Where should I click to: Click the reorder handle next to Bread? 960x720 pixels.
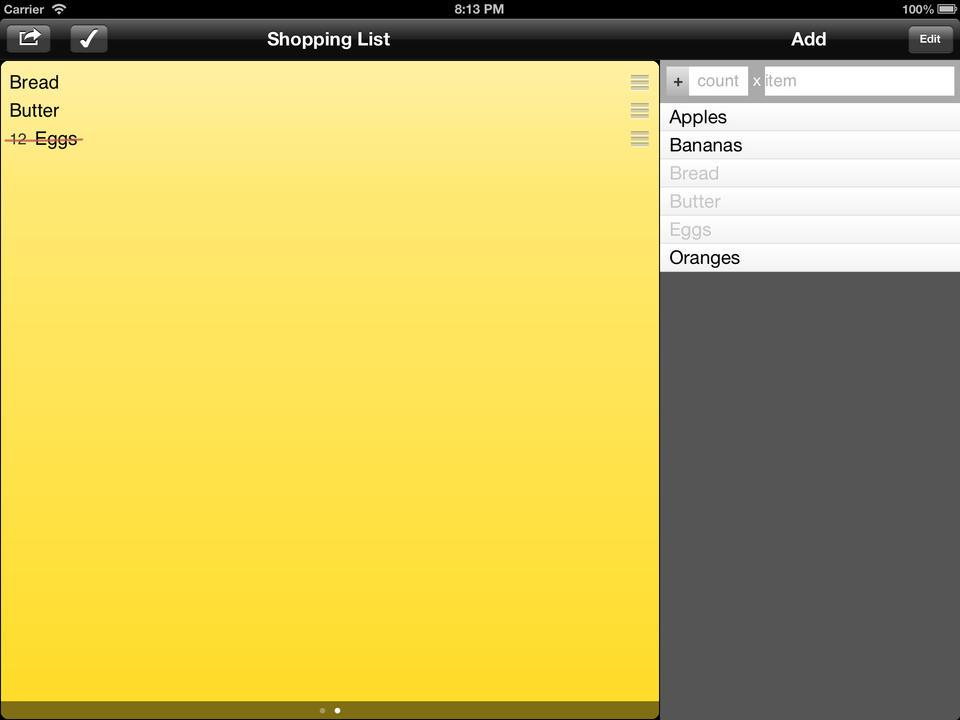coord(640,82)
